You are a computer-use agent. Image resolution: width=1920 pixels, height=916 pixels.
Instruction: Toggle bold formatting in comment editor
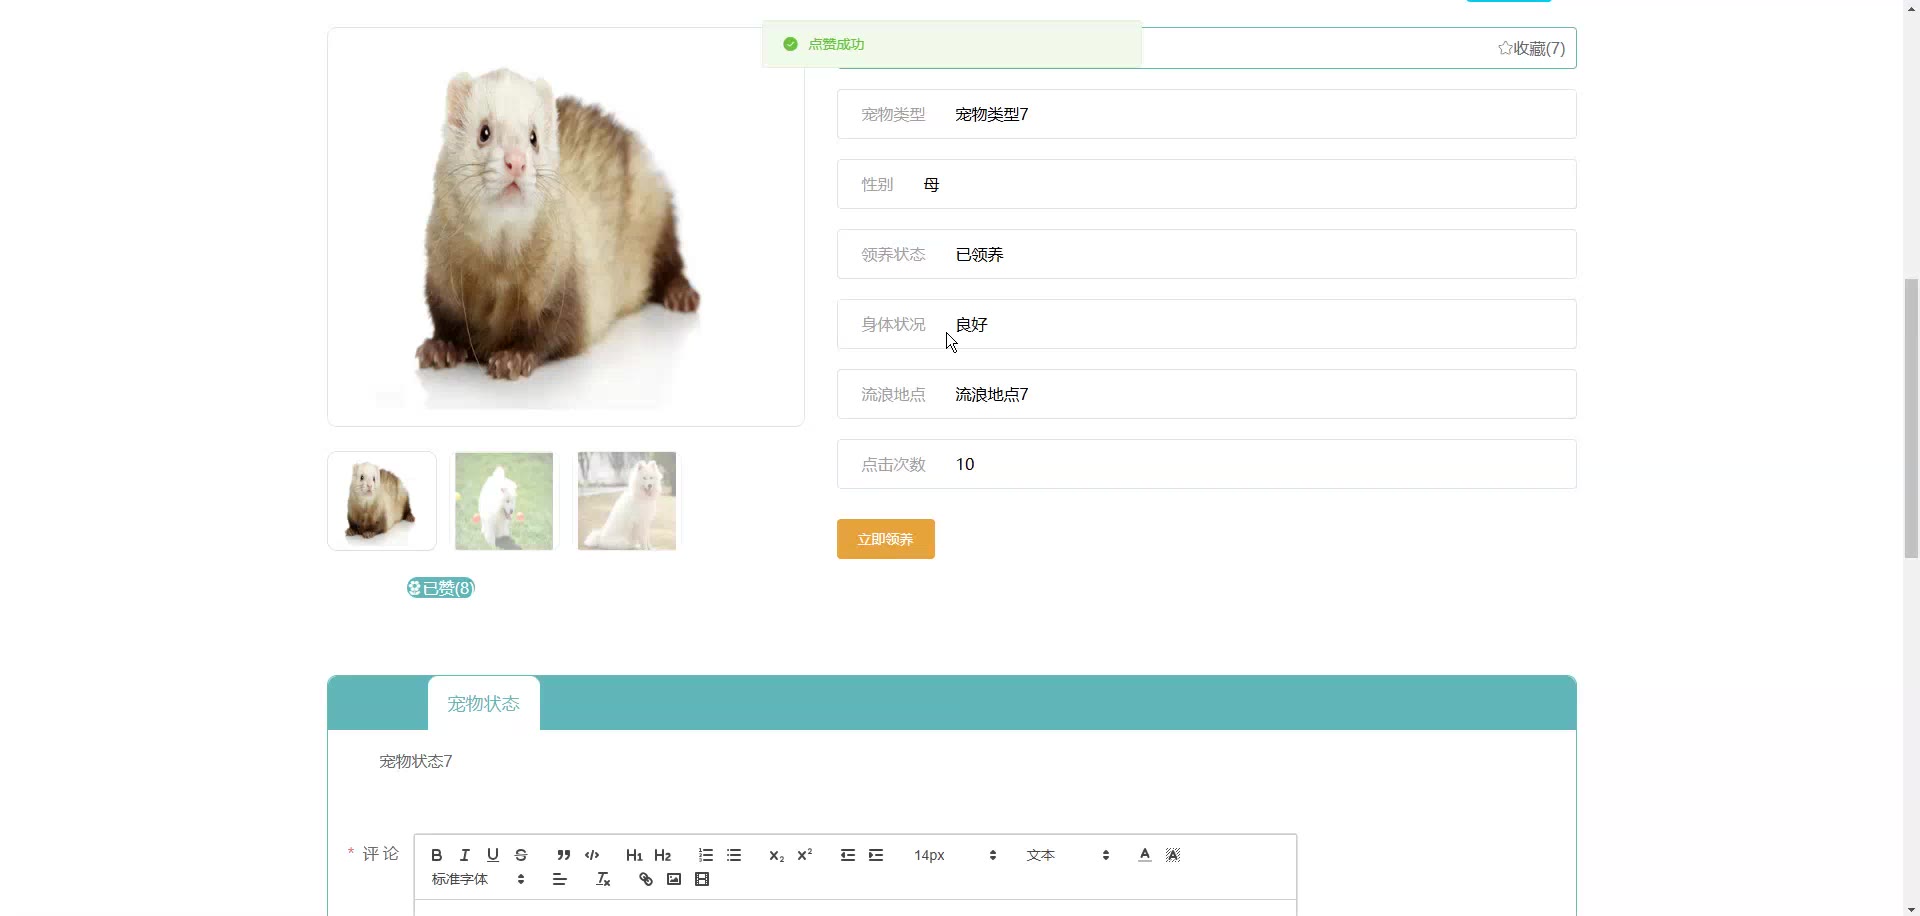point(436,855)
